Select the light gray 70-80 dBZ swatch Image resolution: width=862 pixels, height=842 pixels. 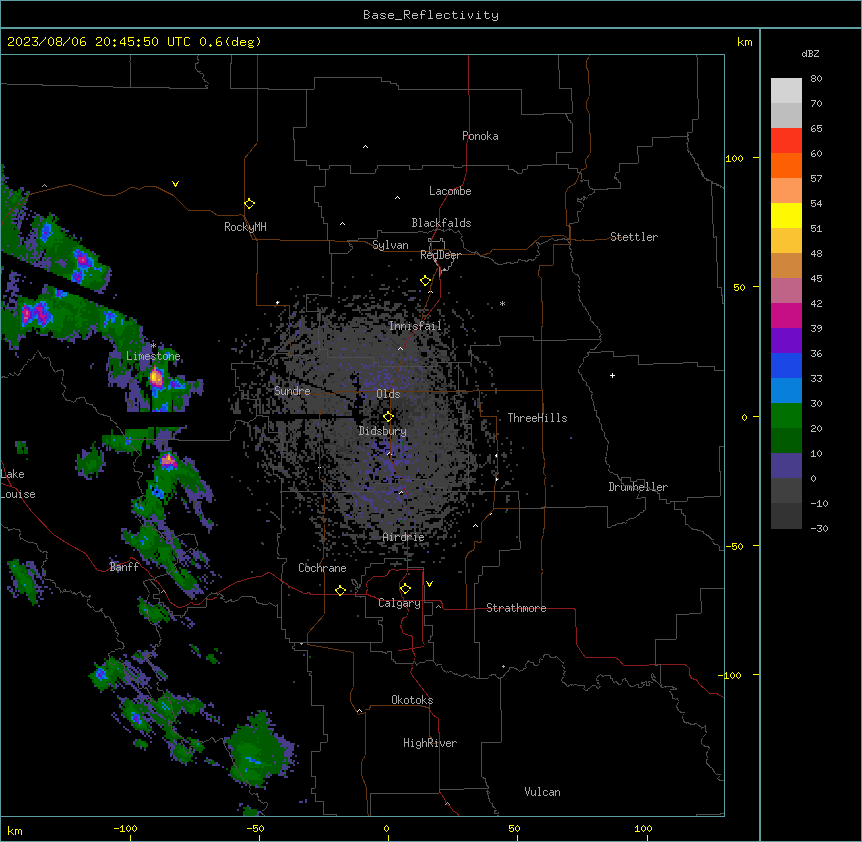point(786,91)
